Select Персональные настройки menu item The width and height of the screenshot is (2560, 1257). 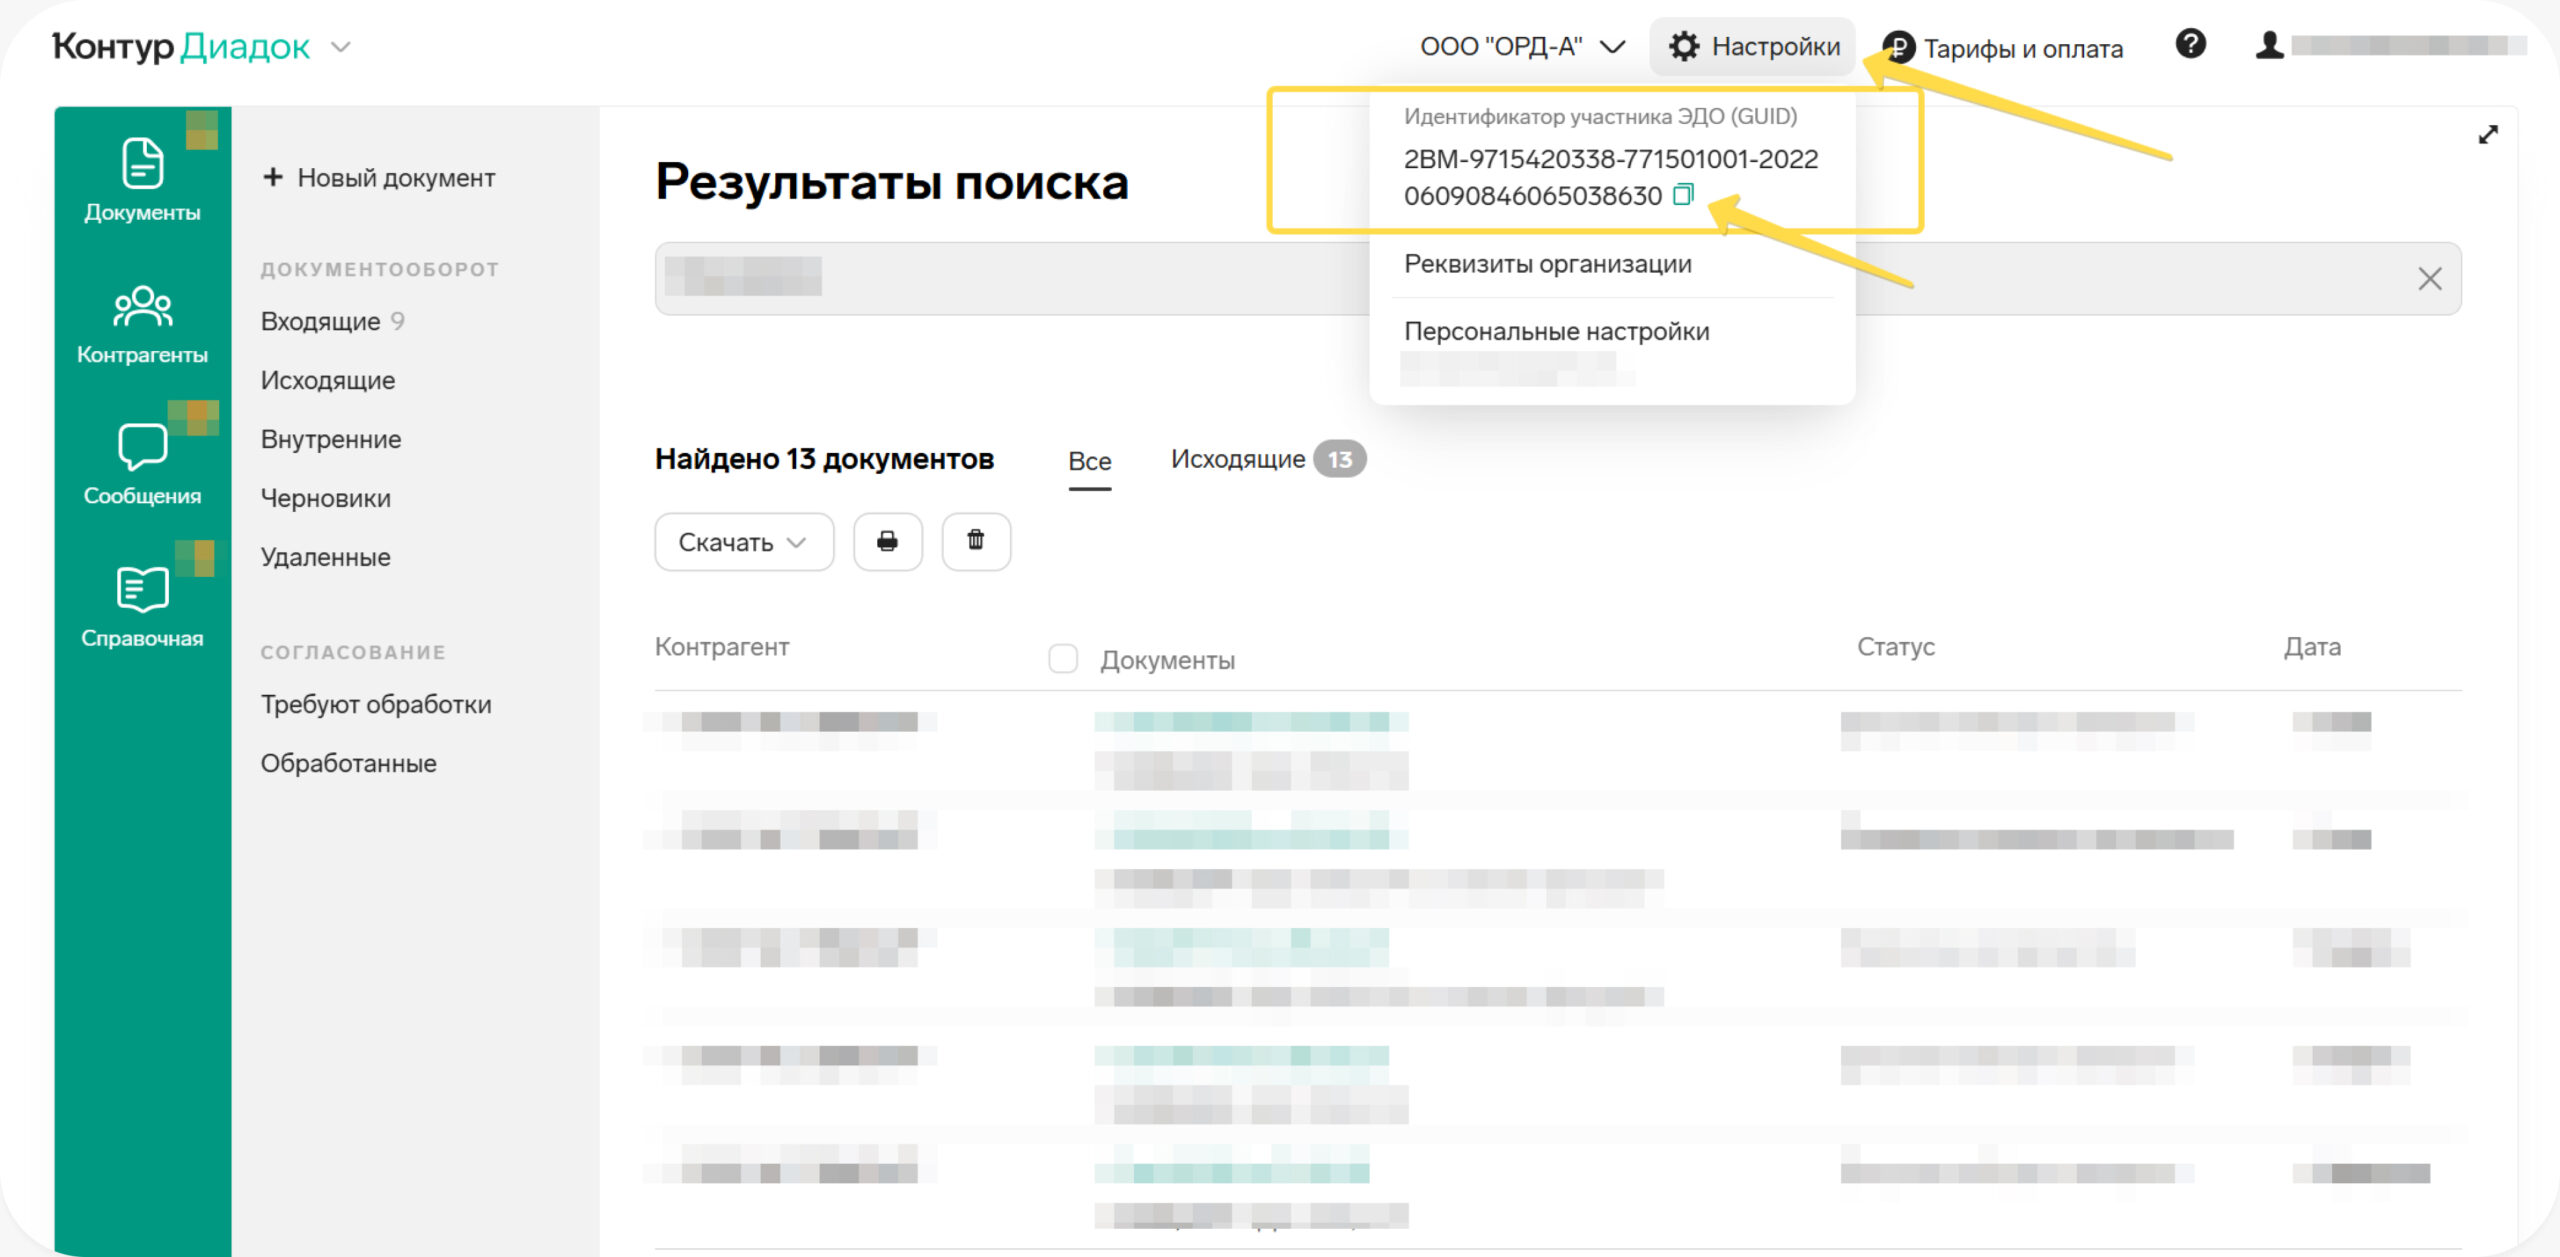pyautogui.click(x=1556, y=331)
